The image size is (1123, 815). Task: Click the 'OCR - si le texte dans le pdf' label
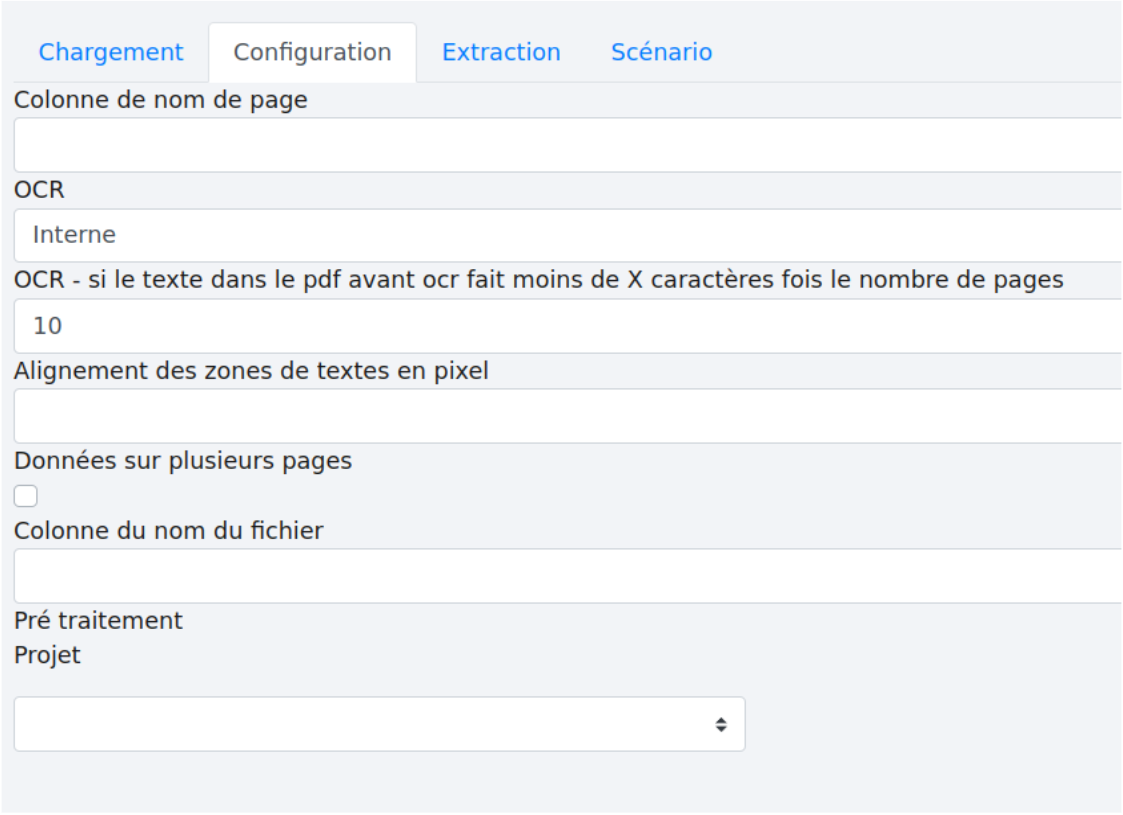pyautogui.click(x=538, y=281)
